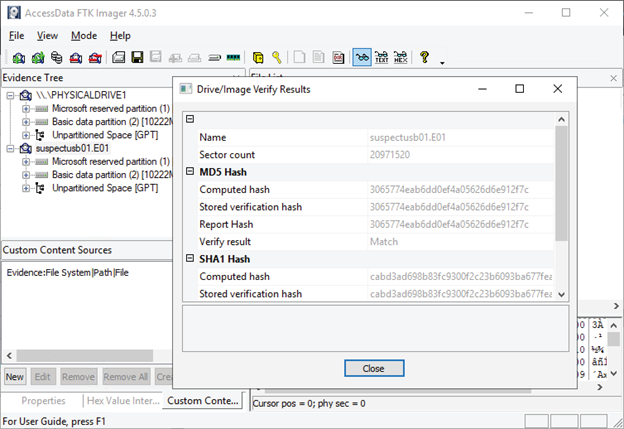Click the suspectusb01.E01 image icon in the tree

(x=25, y=148)
